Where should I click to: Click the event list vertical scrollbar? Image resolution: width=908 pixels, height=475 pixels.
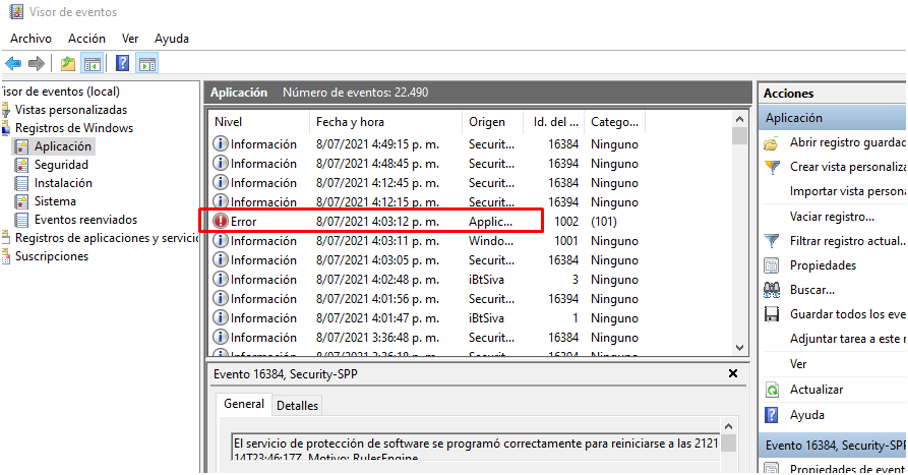click(739, 240)
